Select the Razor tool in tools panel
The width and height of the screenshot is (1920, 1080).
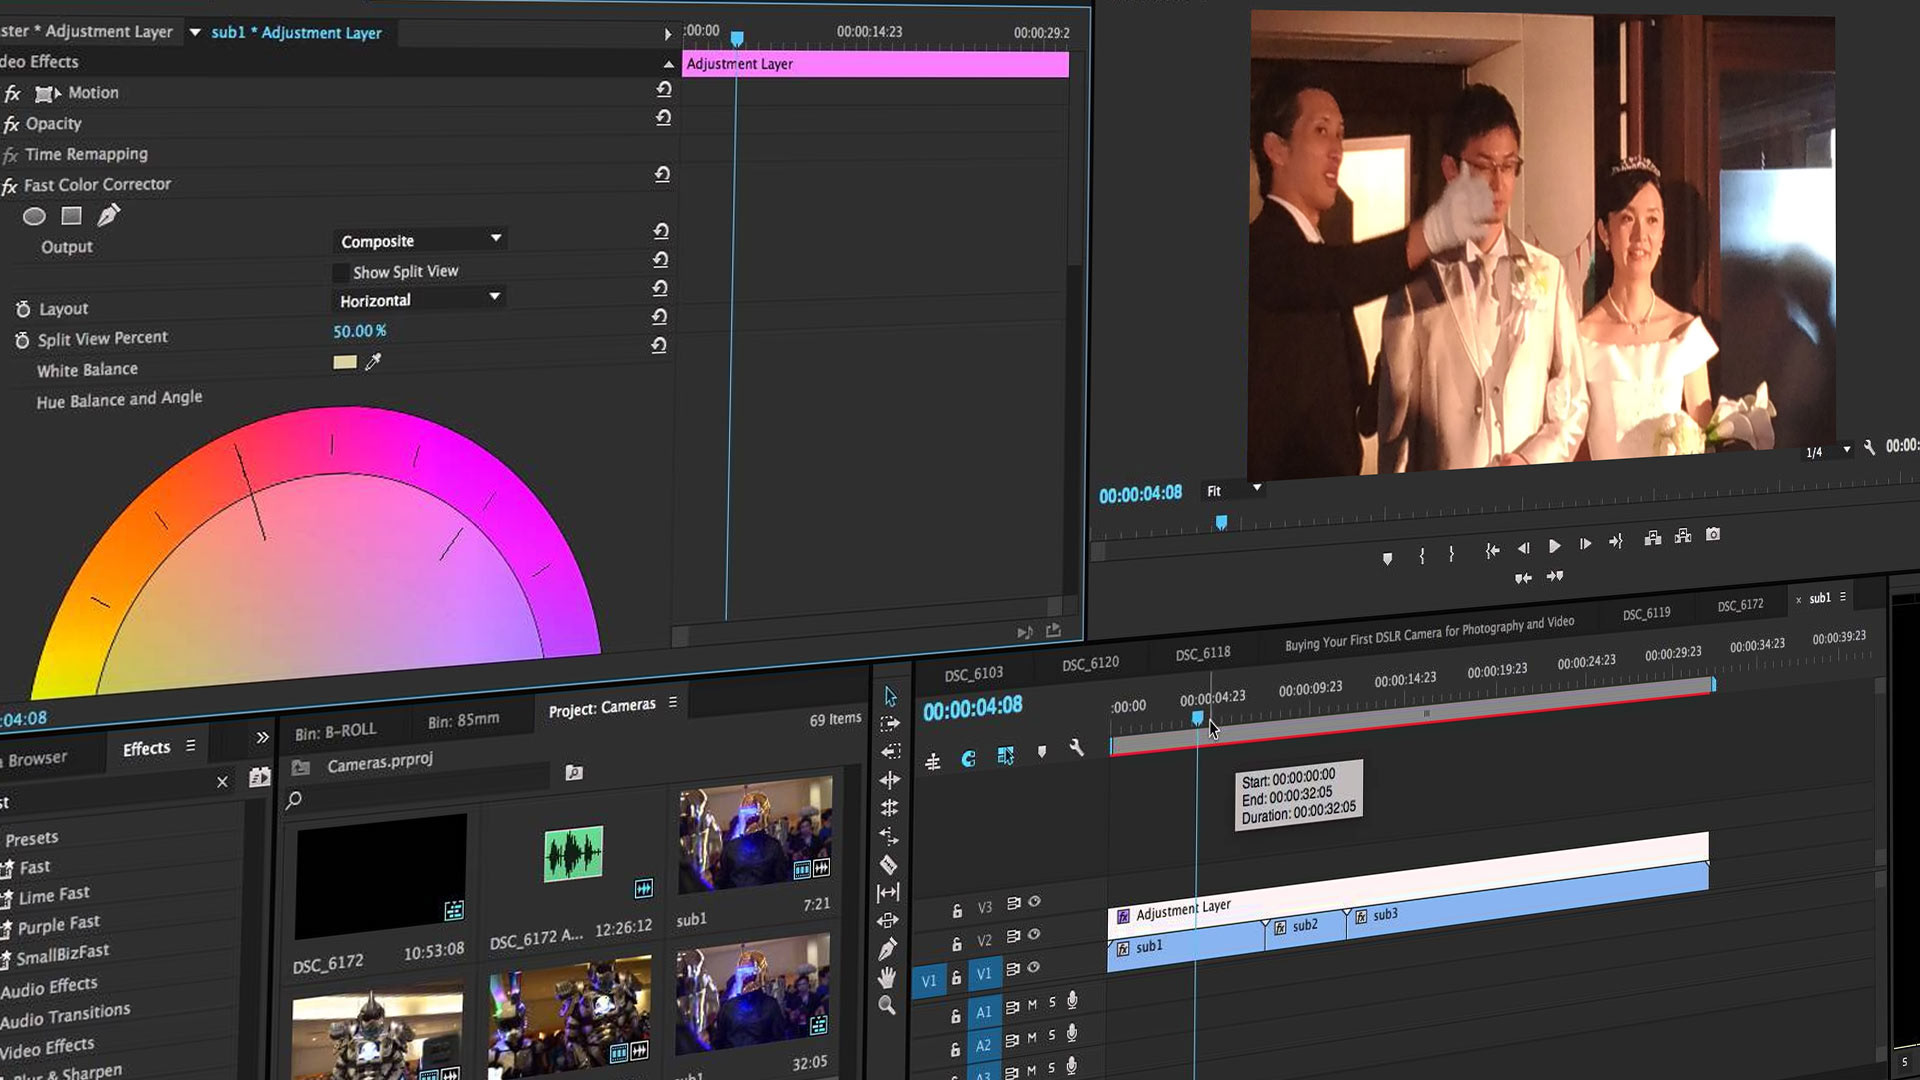[888, 865]
